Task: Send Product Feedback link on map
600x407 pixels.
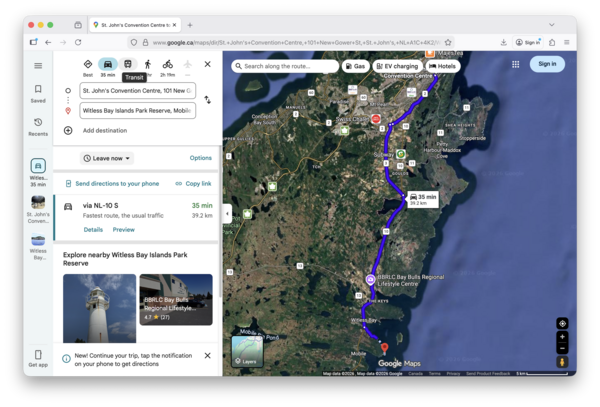Action: 488,373
